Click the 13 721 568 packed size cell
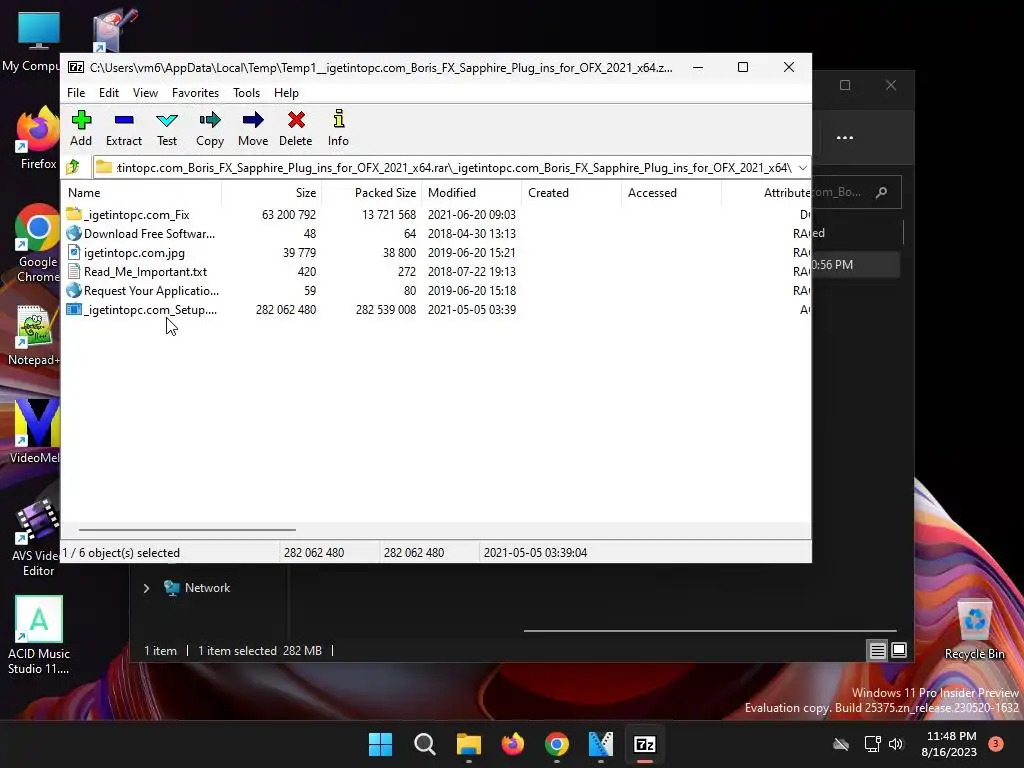 pyautogui.click(x=389, y=215)
